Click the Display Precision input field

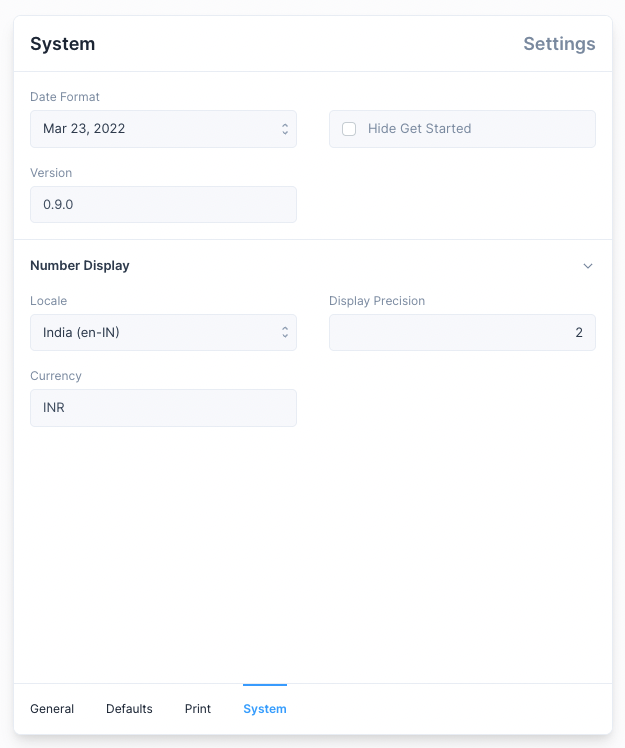(462, 332)
